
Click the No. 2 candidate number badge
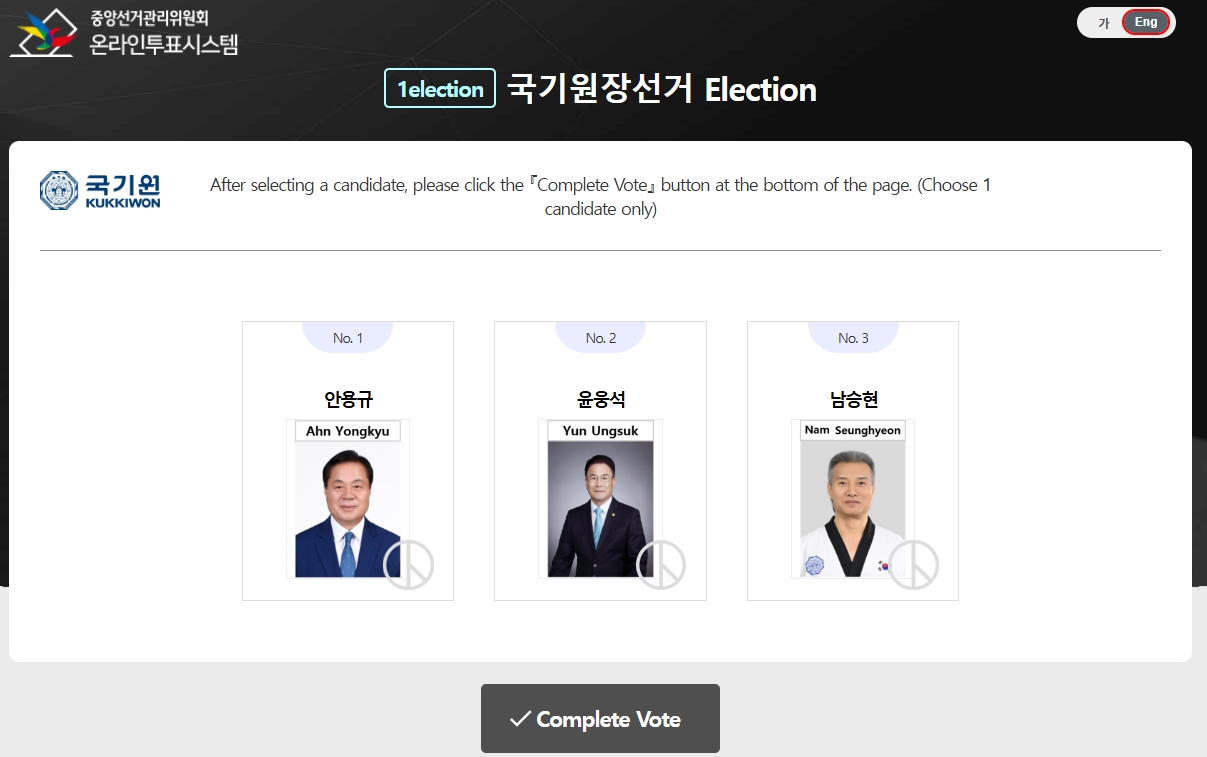pos(601,338)
